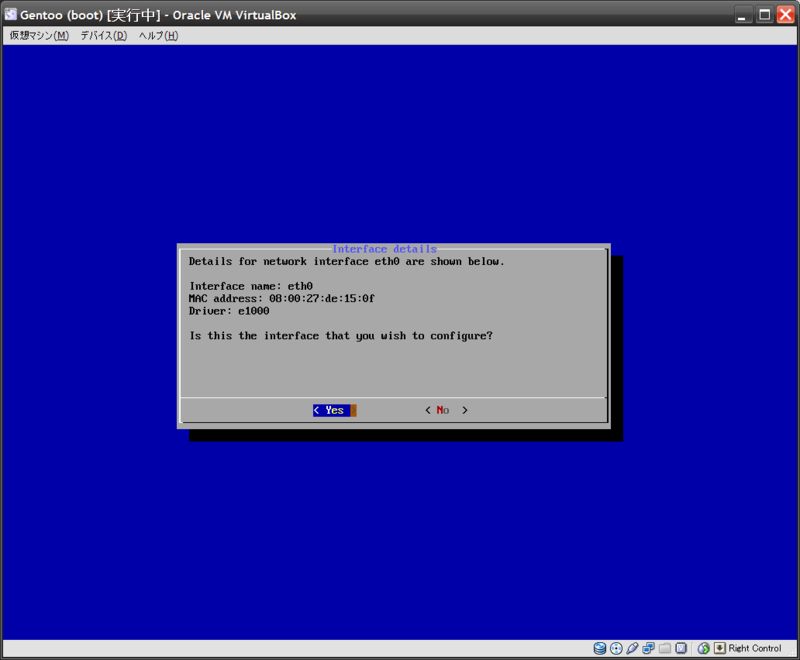Click the keyboard capture arrow icon
Viewport: 800px width, 660px height.
pyautogui.click(x=719, y=648)
